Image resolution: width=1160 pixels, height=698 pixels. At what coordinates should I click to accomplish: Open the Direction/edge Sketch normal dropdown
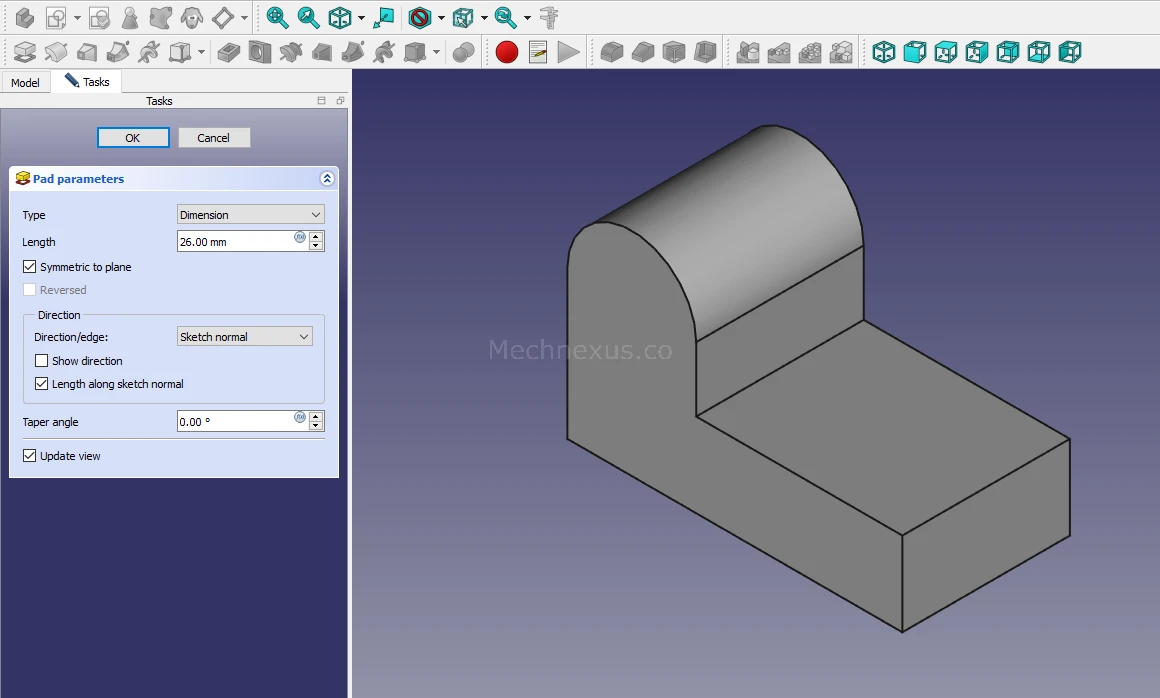[x=245, y=337]
